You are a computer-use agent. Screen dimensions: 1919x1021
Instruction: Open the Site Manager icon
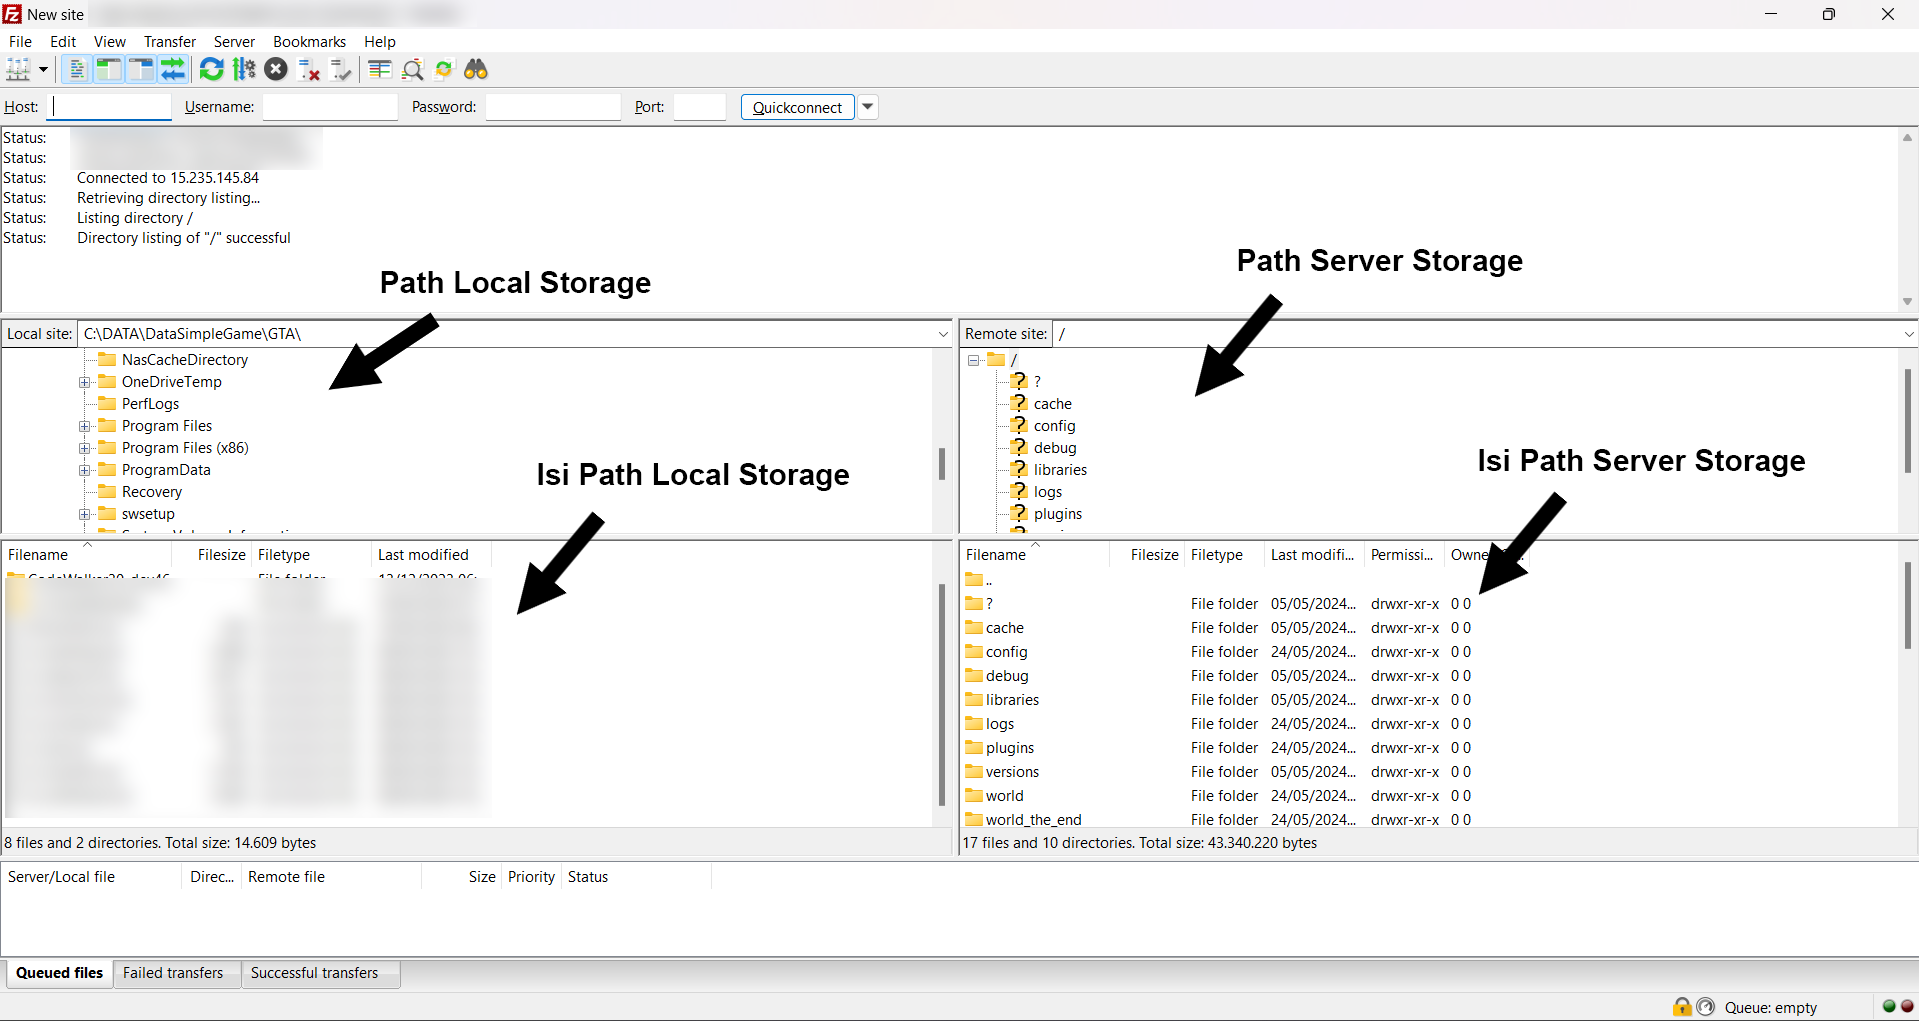point(18,69)
